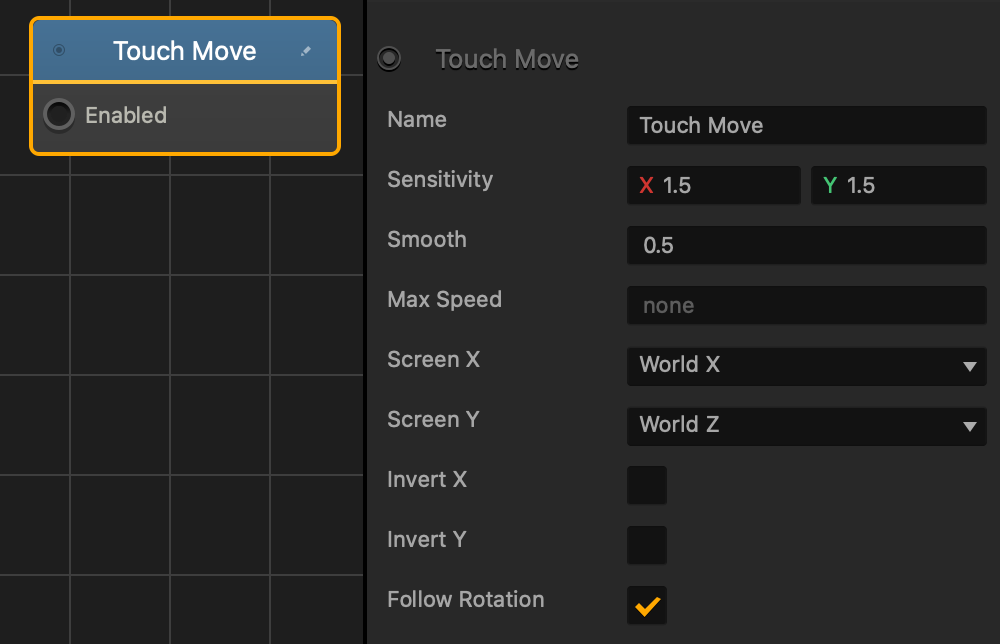Click the Name field containing Touch Move

coord(806,125)
